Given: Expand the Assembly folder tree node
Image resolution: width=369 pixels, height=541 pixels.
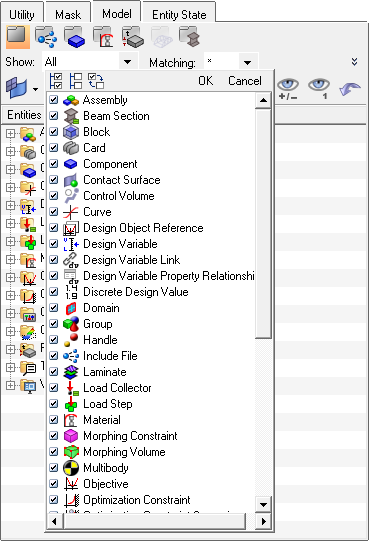Looking at the screenshot, I should [10, 134].
